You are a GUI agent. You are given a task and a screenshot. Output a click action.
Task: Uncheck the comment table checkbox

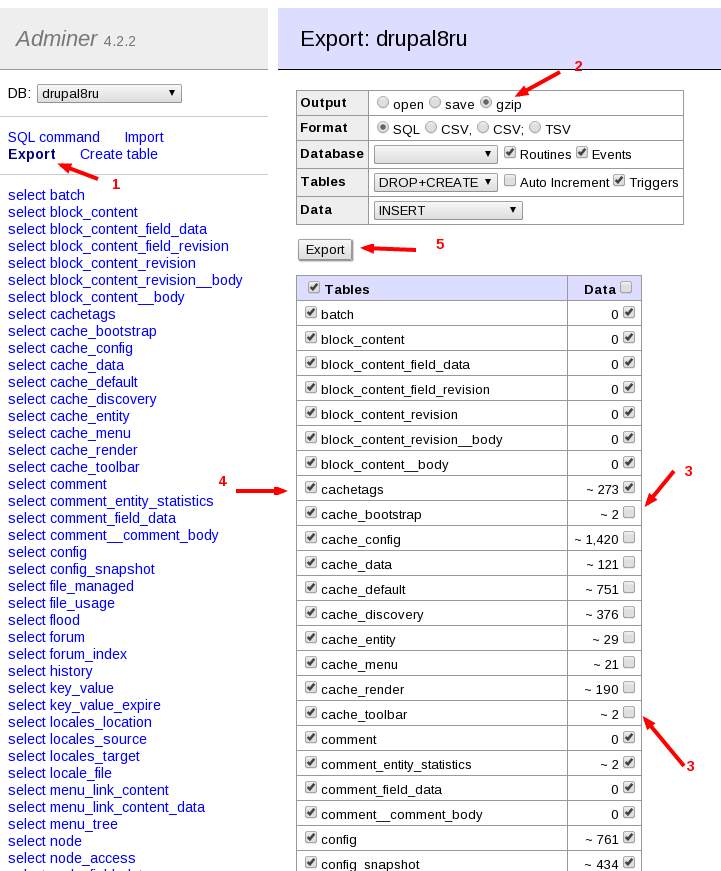311,737
